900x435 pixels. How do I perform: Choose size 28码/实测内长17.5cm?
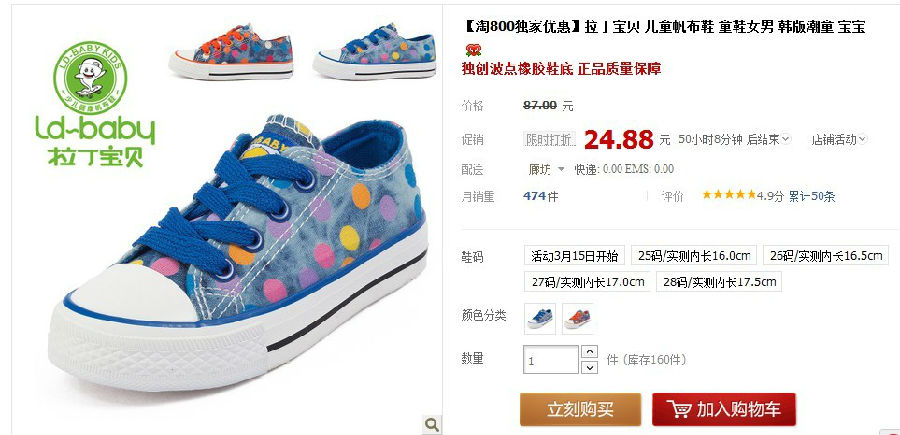pos(719,282)
